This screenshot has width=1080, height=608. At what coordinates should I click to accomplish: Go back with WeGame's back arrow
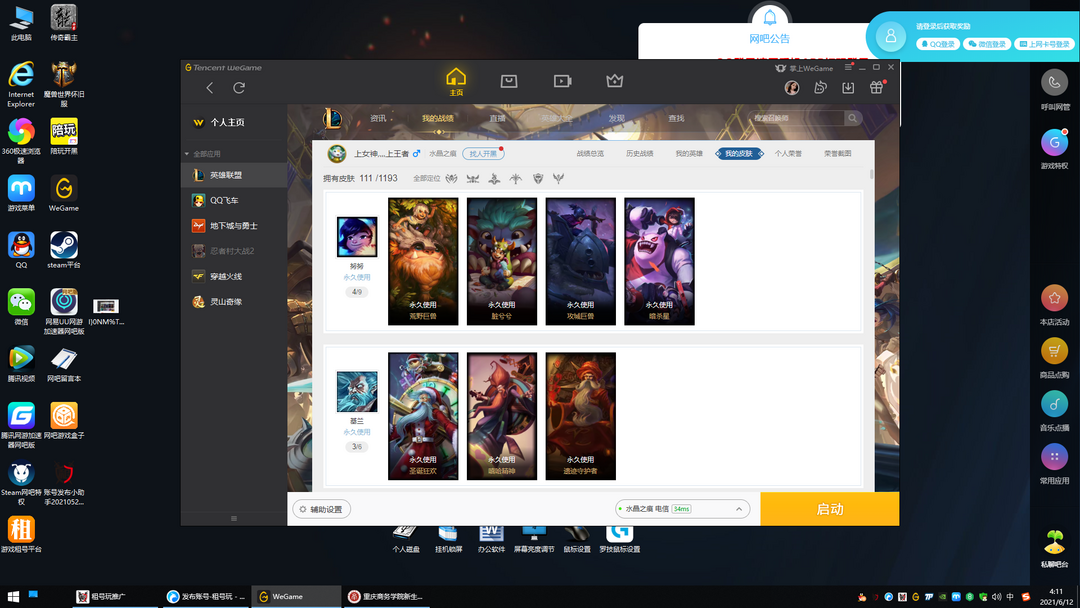pos(209,87)
